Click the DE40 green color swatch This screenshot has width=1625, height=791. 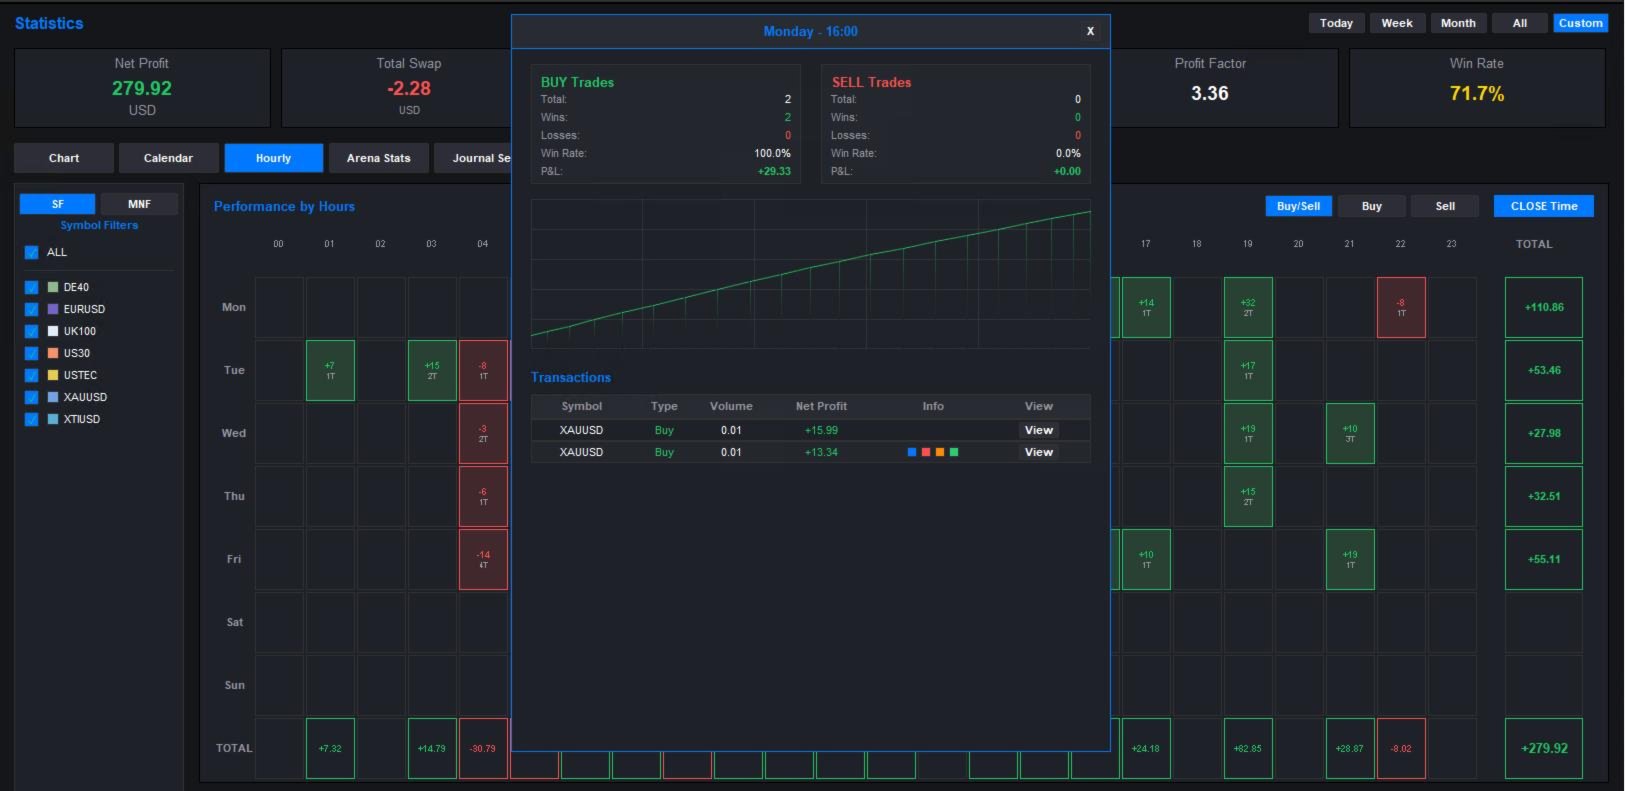(x=53, y=287)
